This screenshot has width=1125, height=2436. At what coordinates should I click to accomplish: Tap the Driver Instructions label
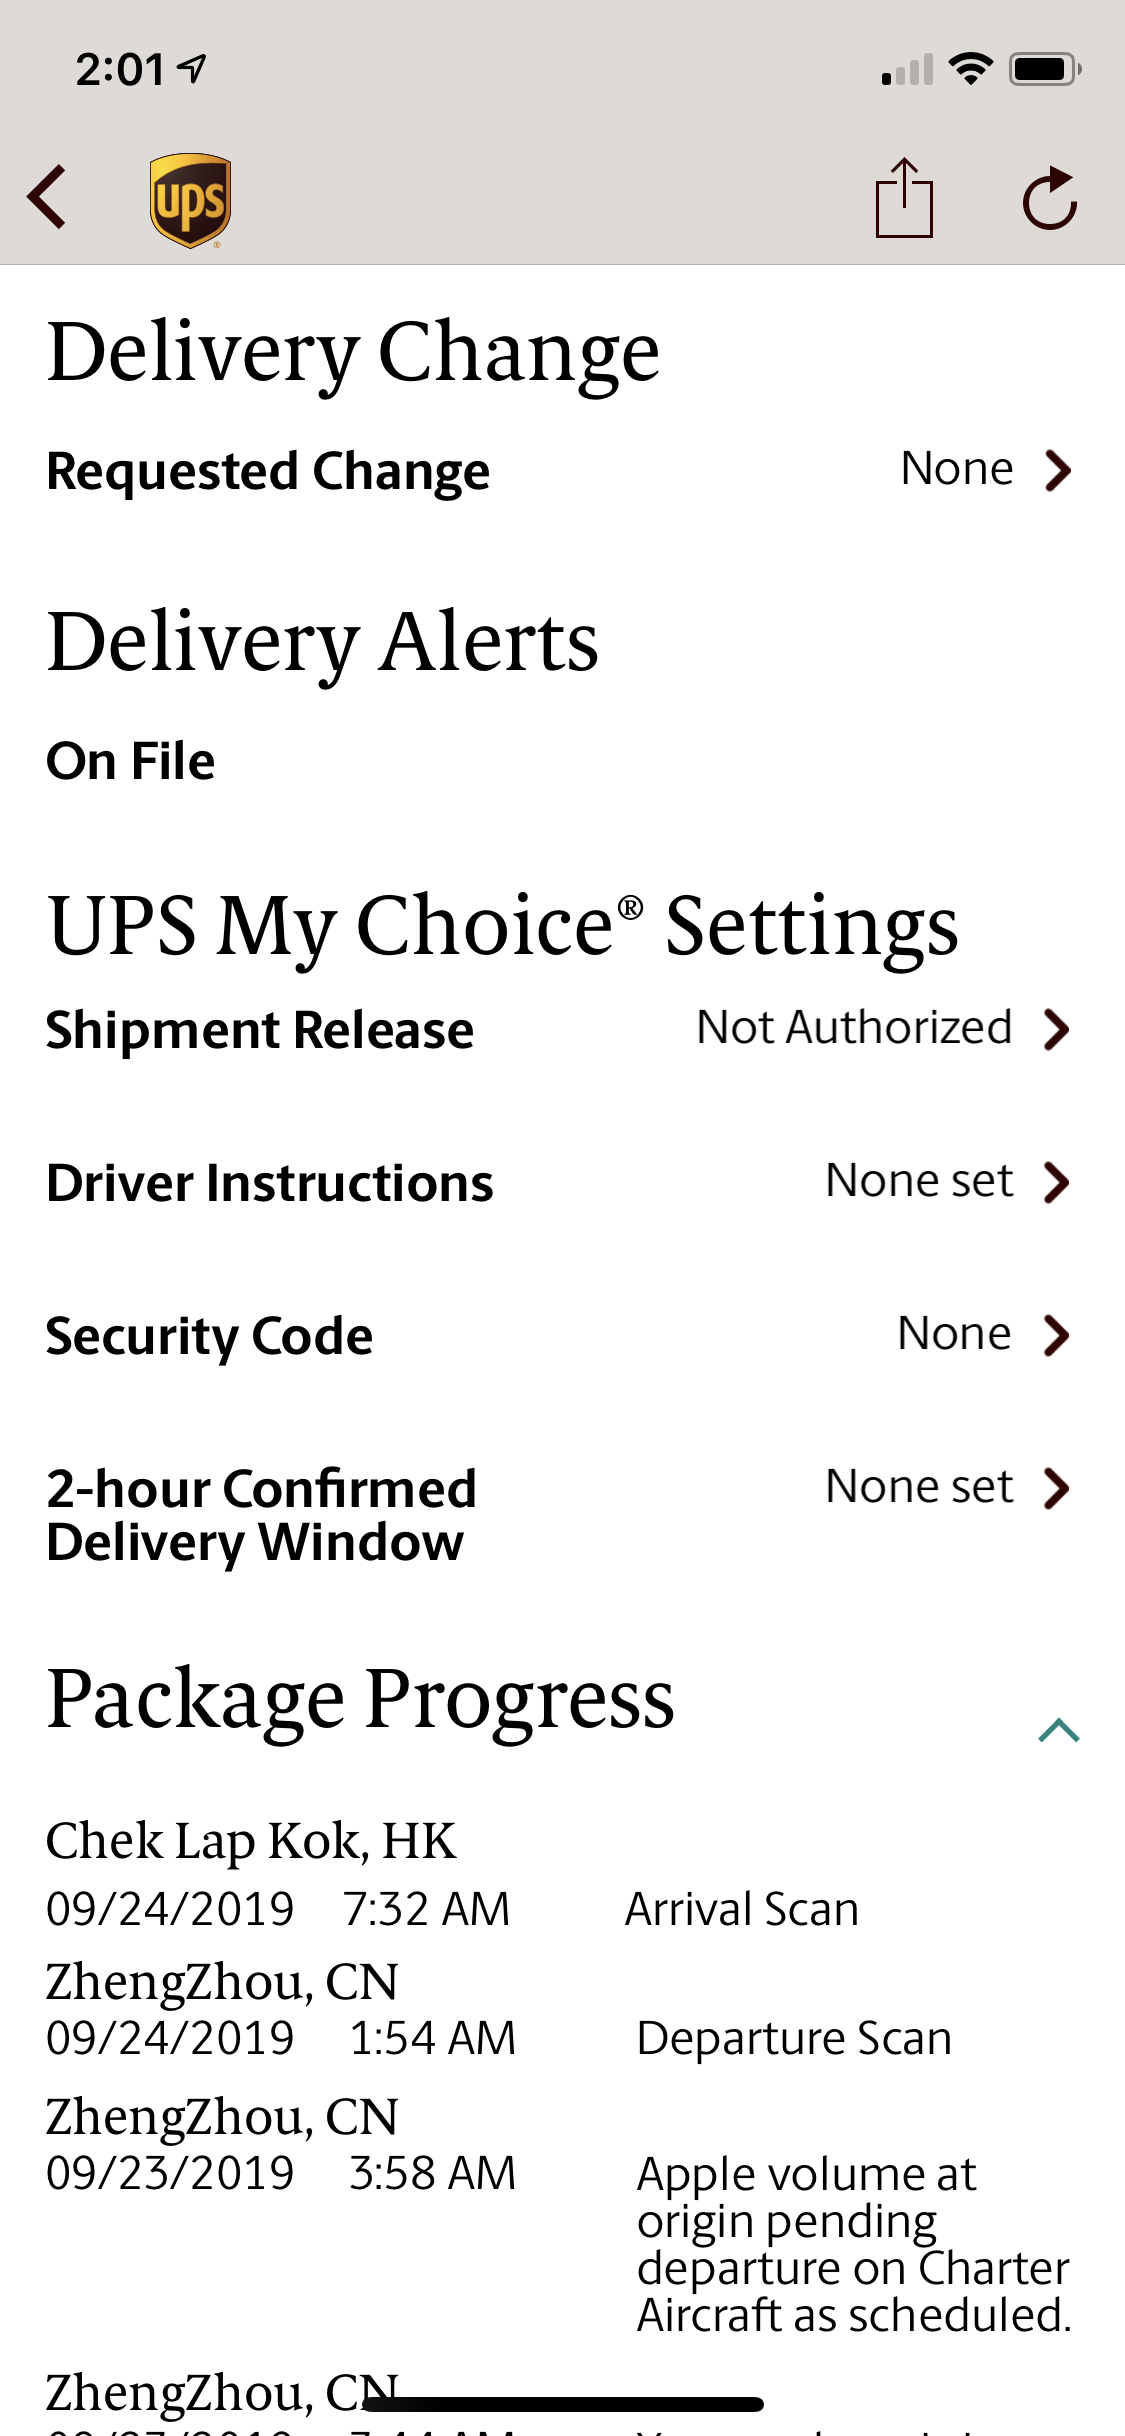pos(270,1183)
